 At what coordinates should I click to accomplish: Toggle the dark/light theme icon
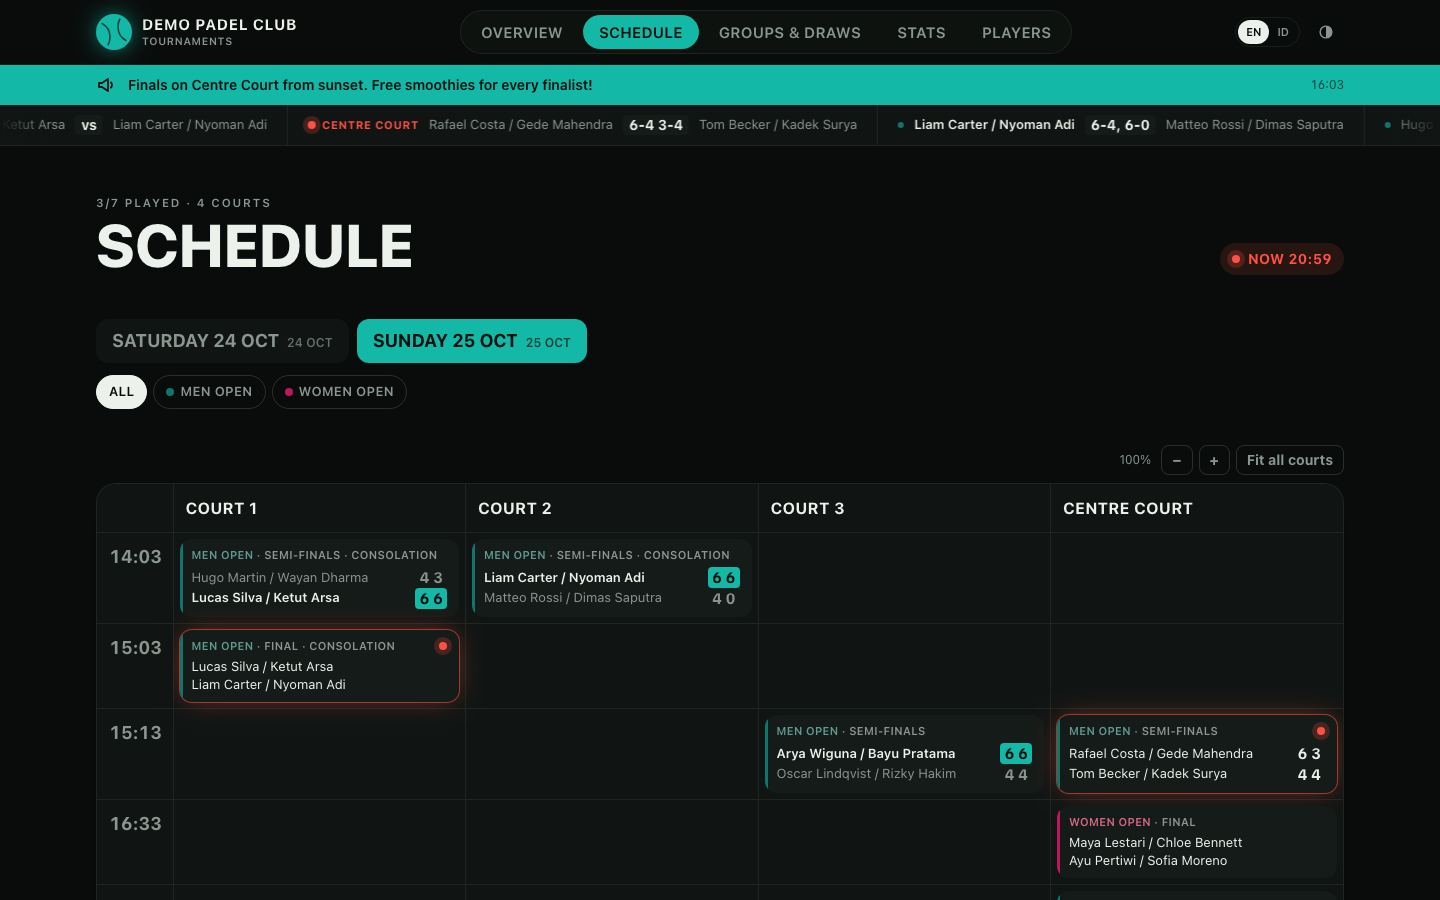point(1326,32)
